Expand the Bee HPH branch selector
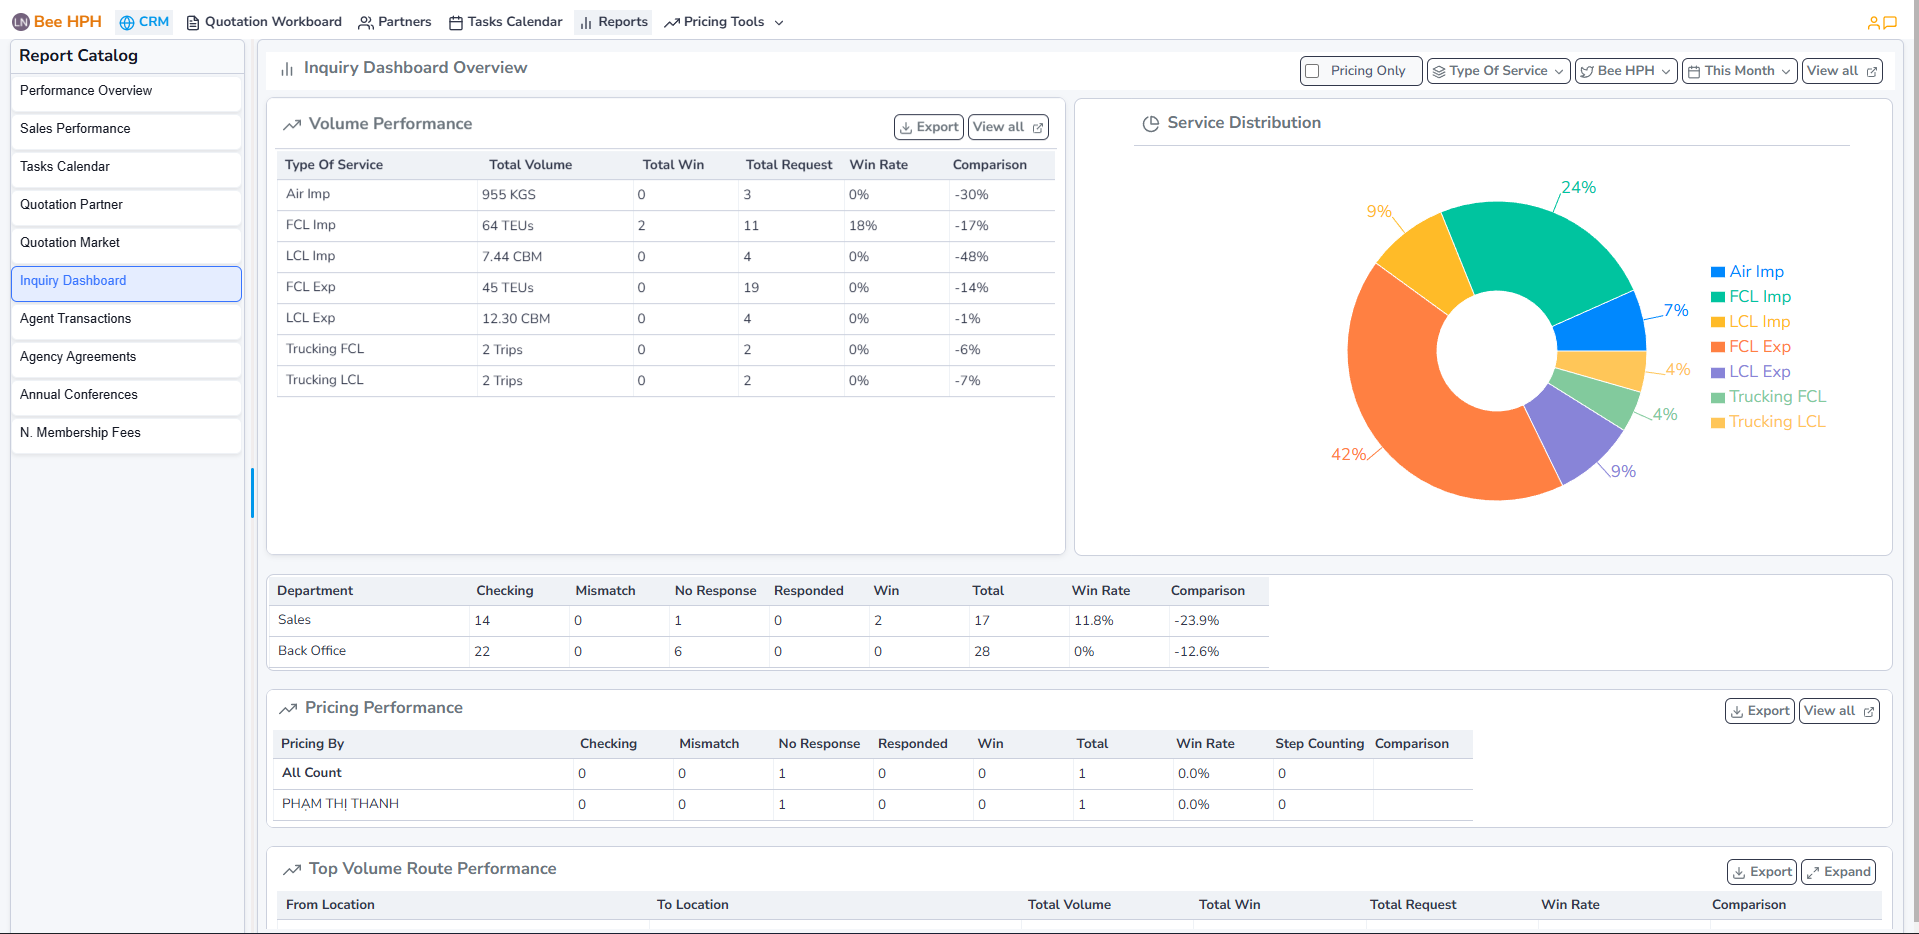 click(x=1625, y=70)
